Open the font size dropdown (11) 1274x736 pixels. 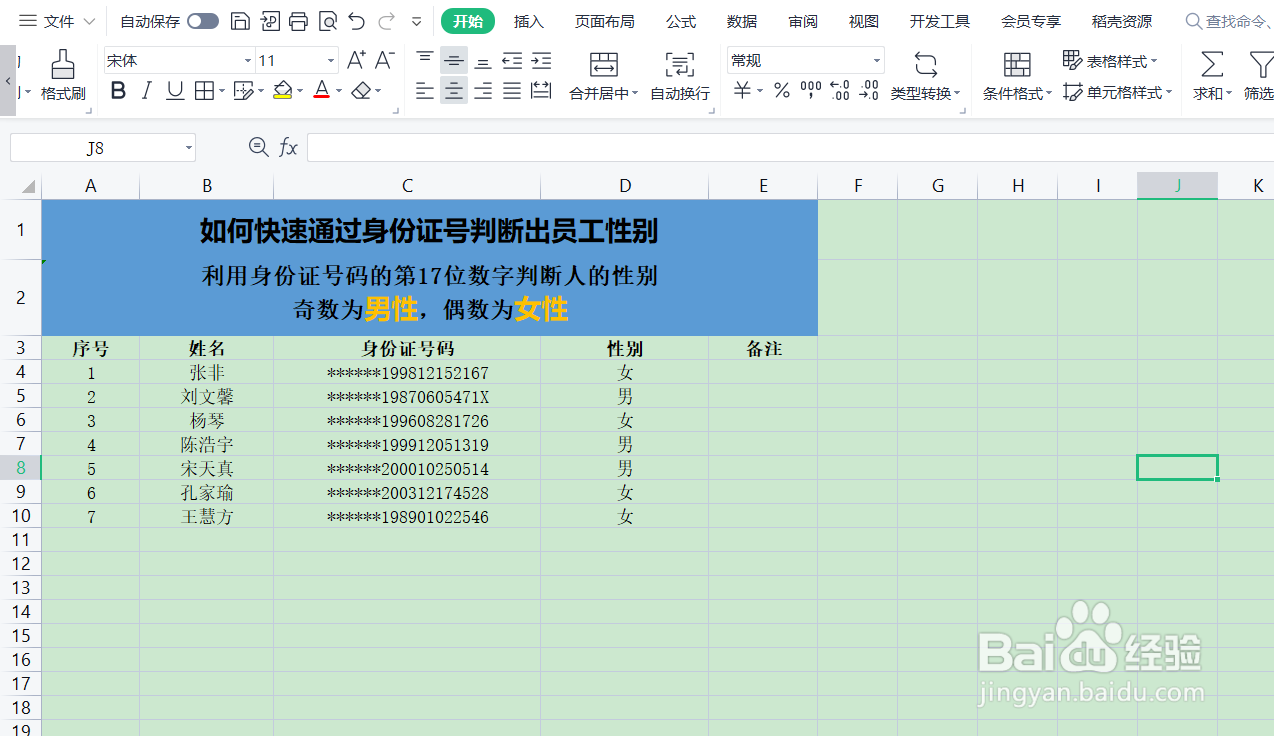click(331, 61)
